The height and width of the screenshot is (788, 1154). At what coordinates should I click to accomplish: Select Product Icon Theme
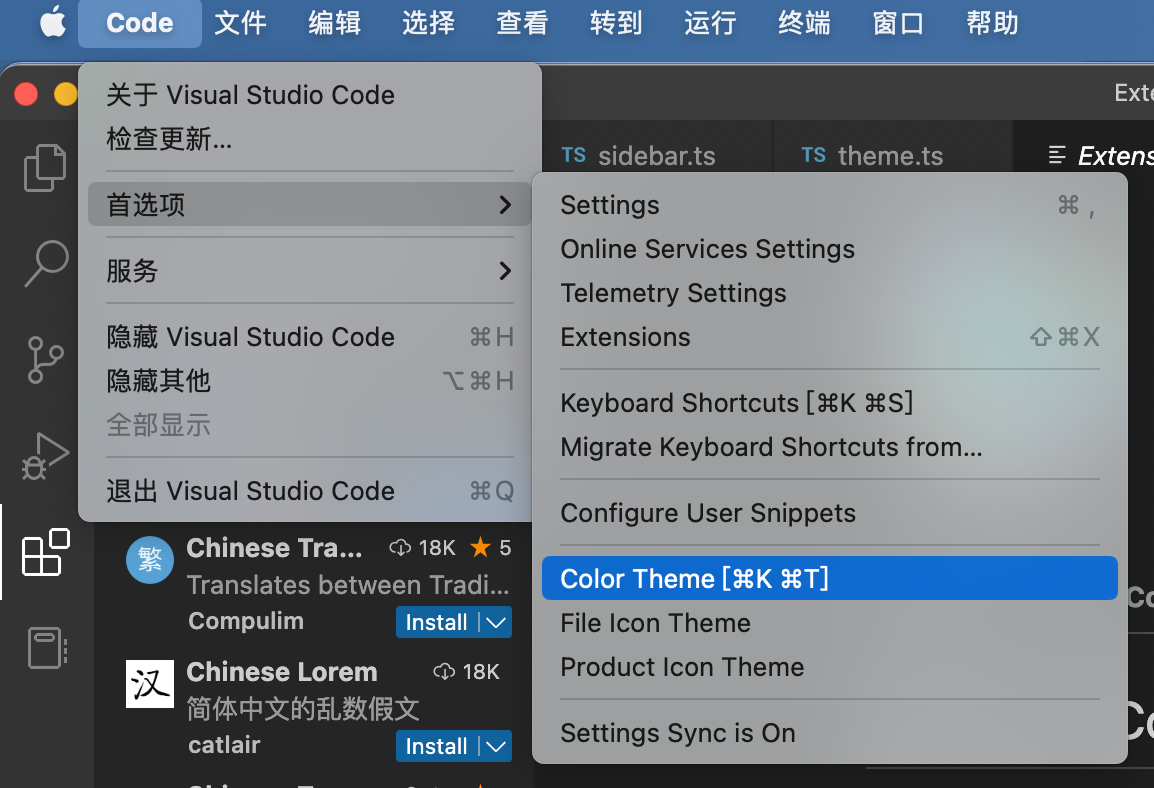829,667
